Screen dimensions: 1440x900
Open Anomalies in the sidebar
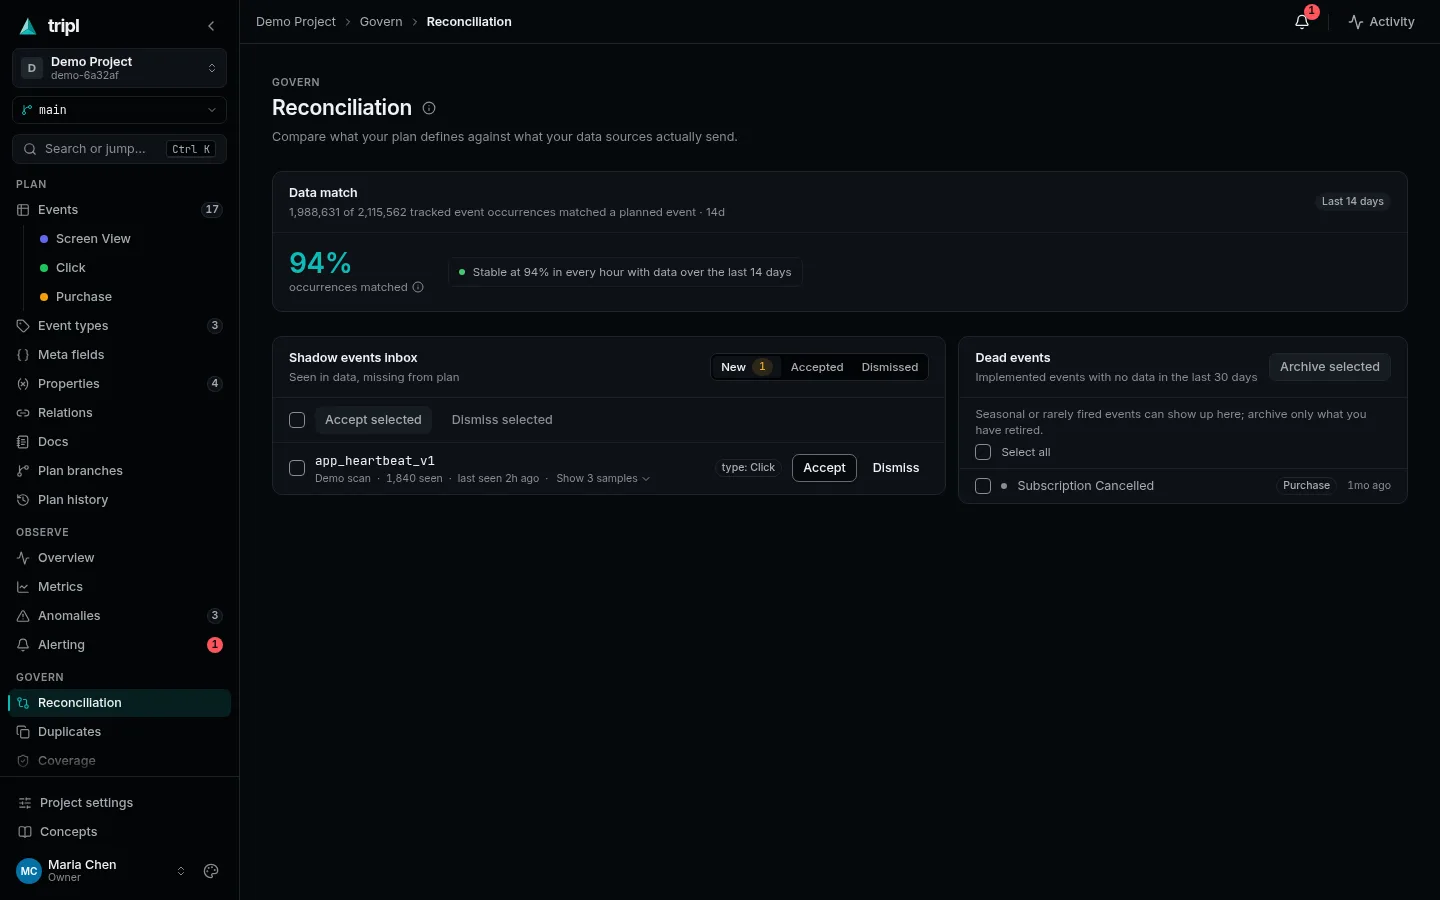119,616
